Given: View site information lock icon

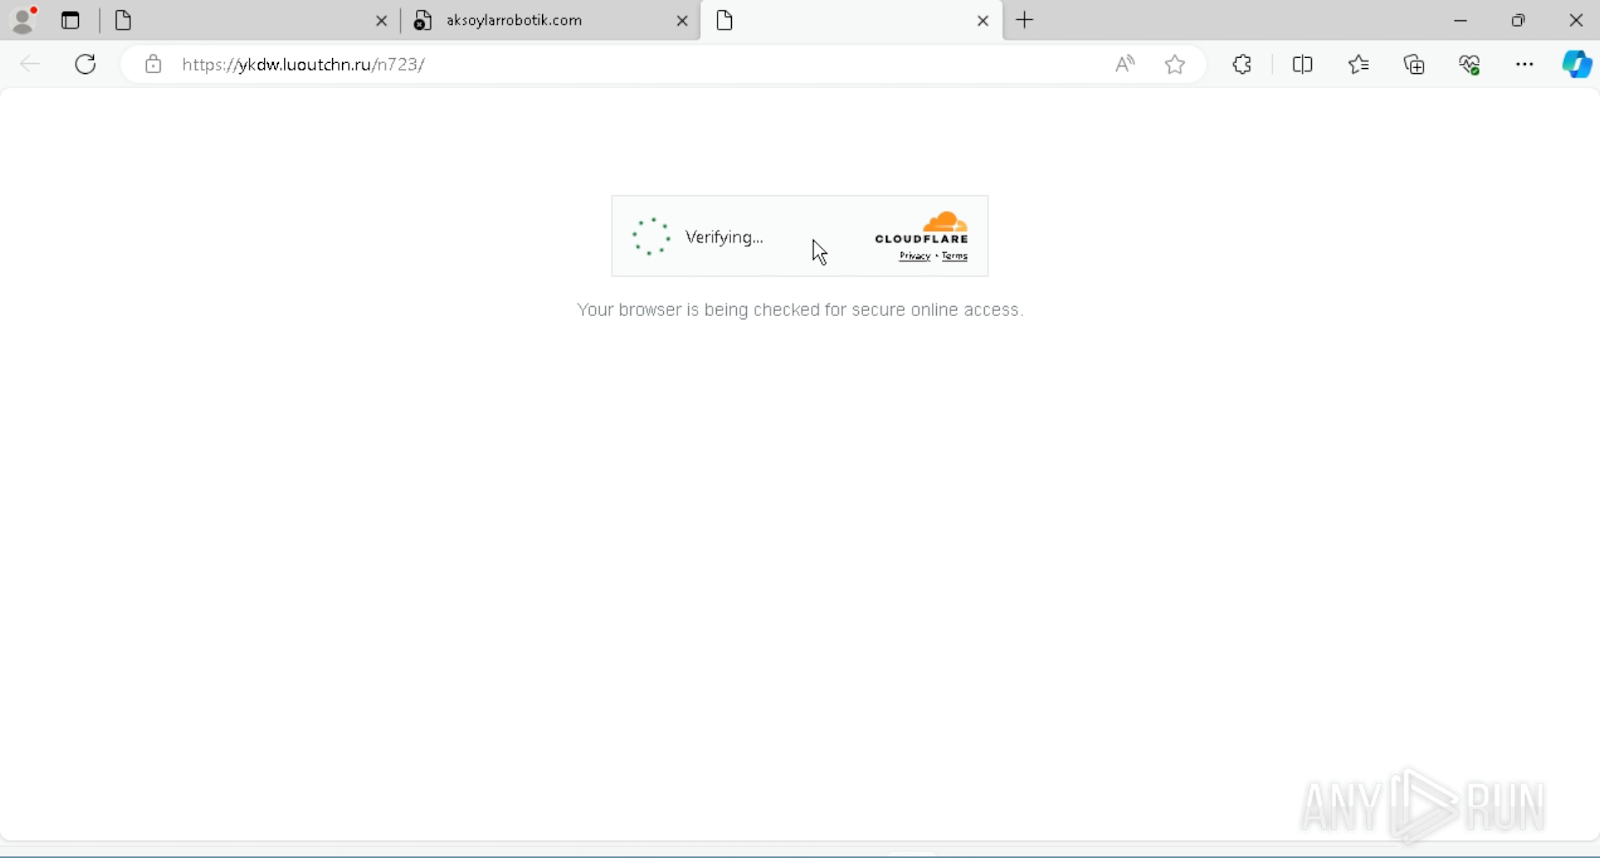Looking at the screenshot, I should click(x=153, y=65).
